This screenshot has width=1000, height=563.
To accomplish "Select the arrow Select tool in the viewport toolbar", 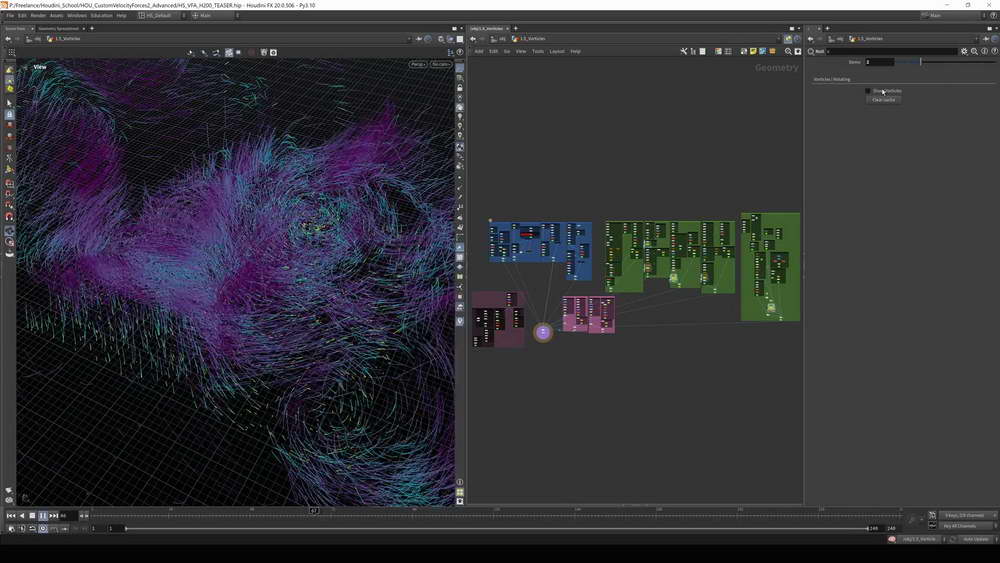I will [9, 103].
